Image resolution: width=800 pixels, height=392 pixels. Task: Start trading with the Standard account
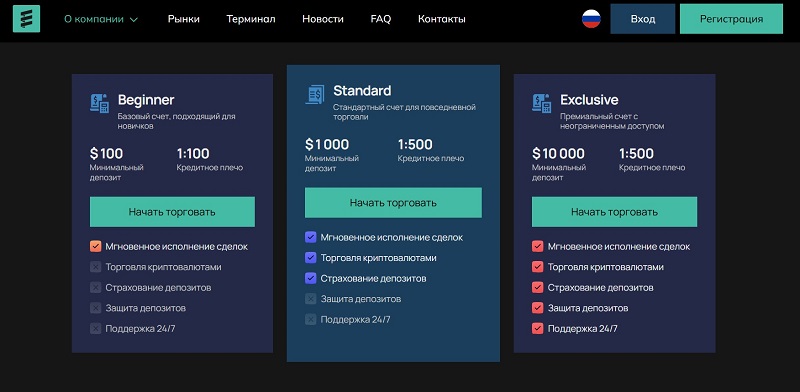tap(393, 203)
